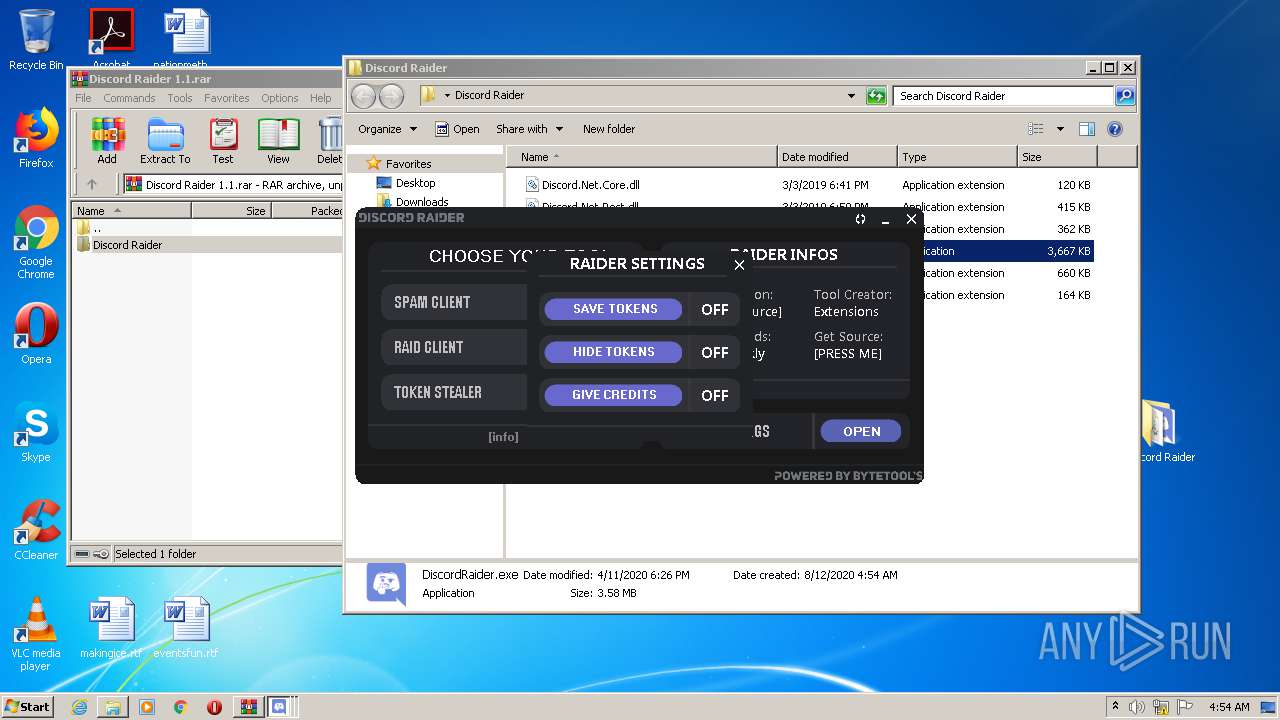The height and width of the screenshot is (720, 1280).
Task: Open Explorer address bar history dropdown
Action: 851,96
